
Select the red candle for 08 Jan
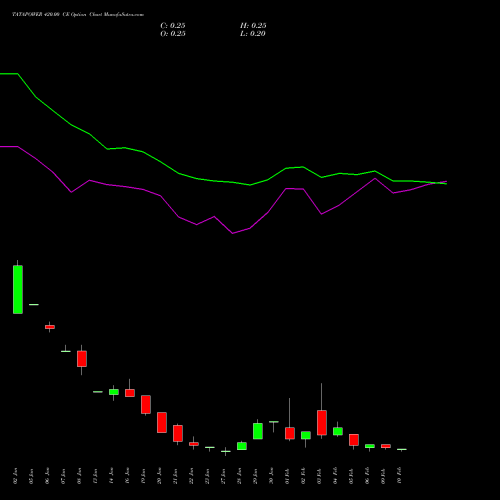82,359
